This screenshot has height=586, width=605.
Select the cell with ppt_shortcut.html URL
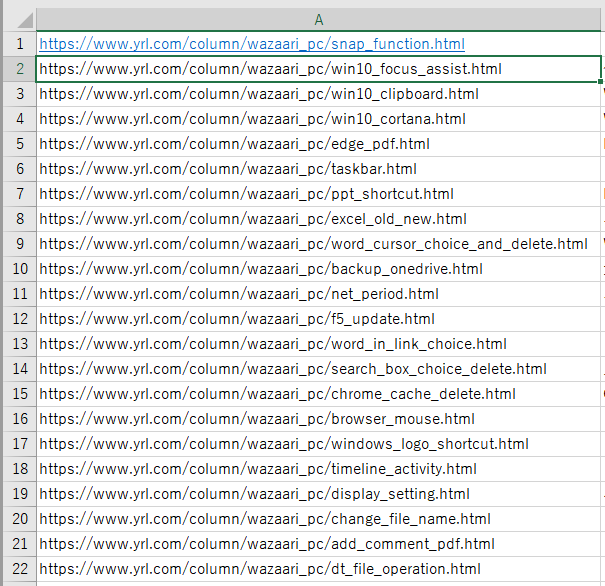tap(319, 194)
